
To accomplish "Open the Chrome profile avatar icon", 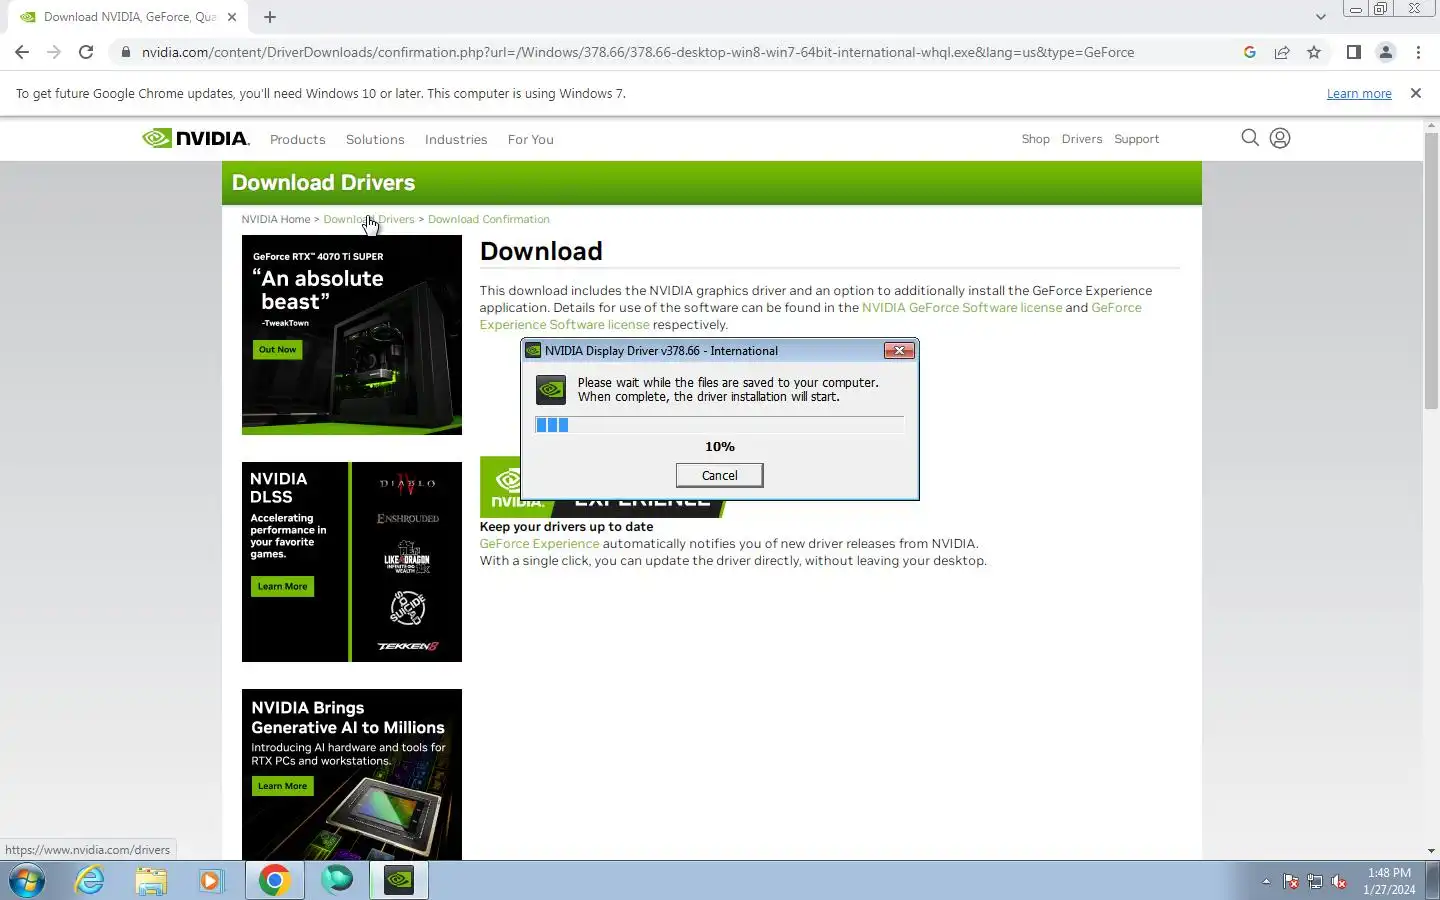I will coord(1386,52).
